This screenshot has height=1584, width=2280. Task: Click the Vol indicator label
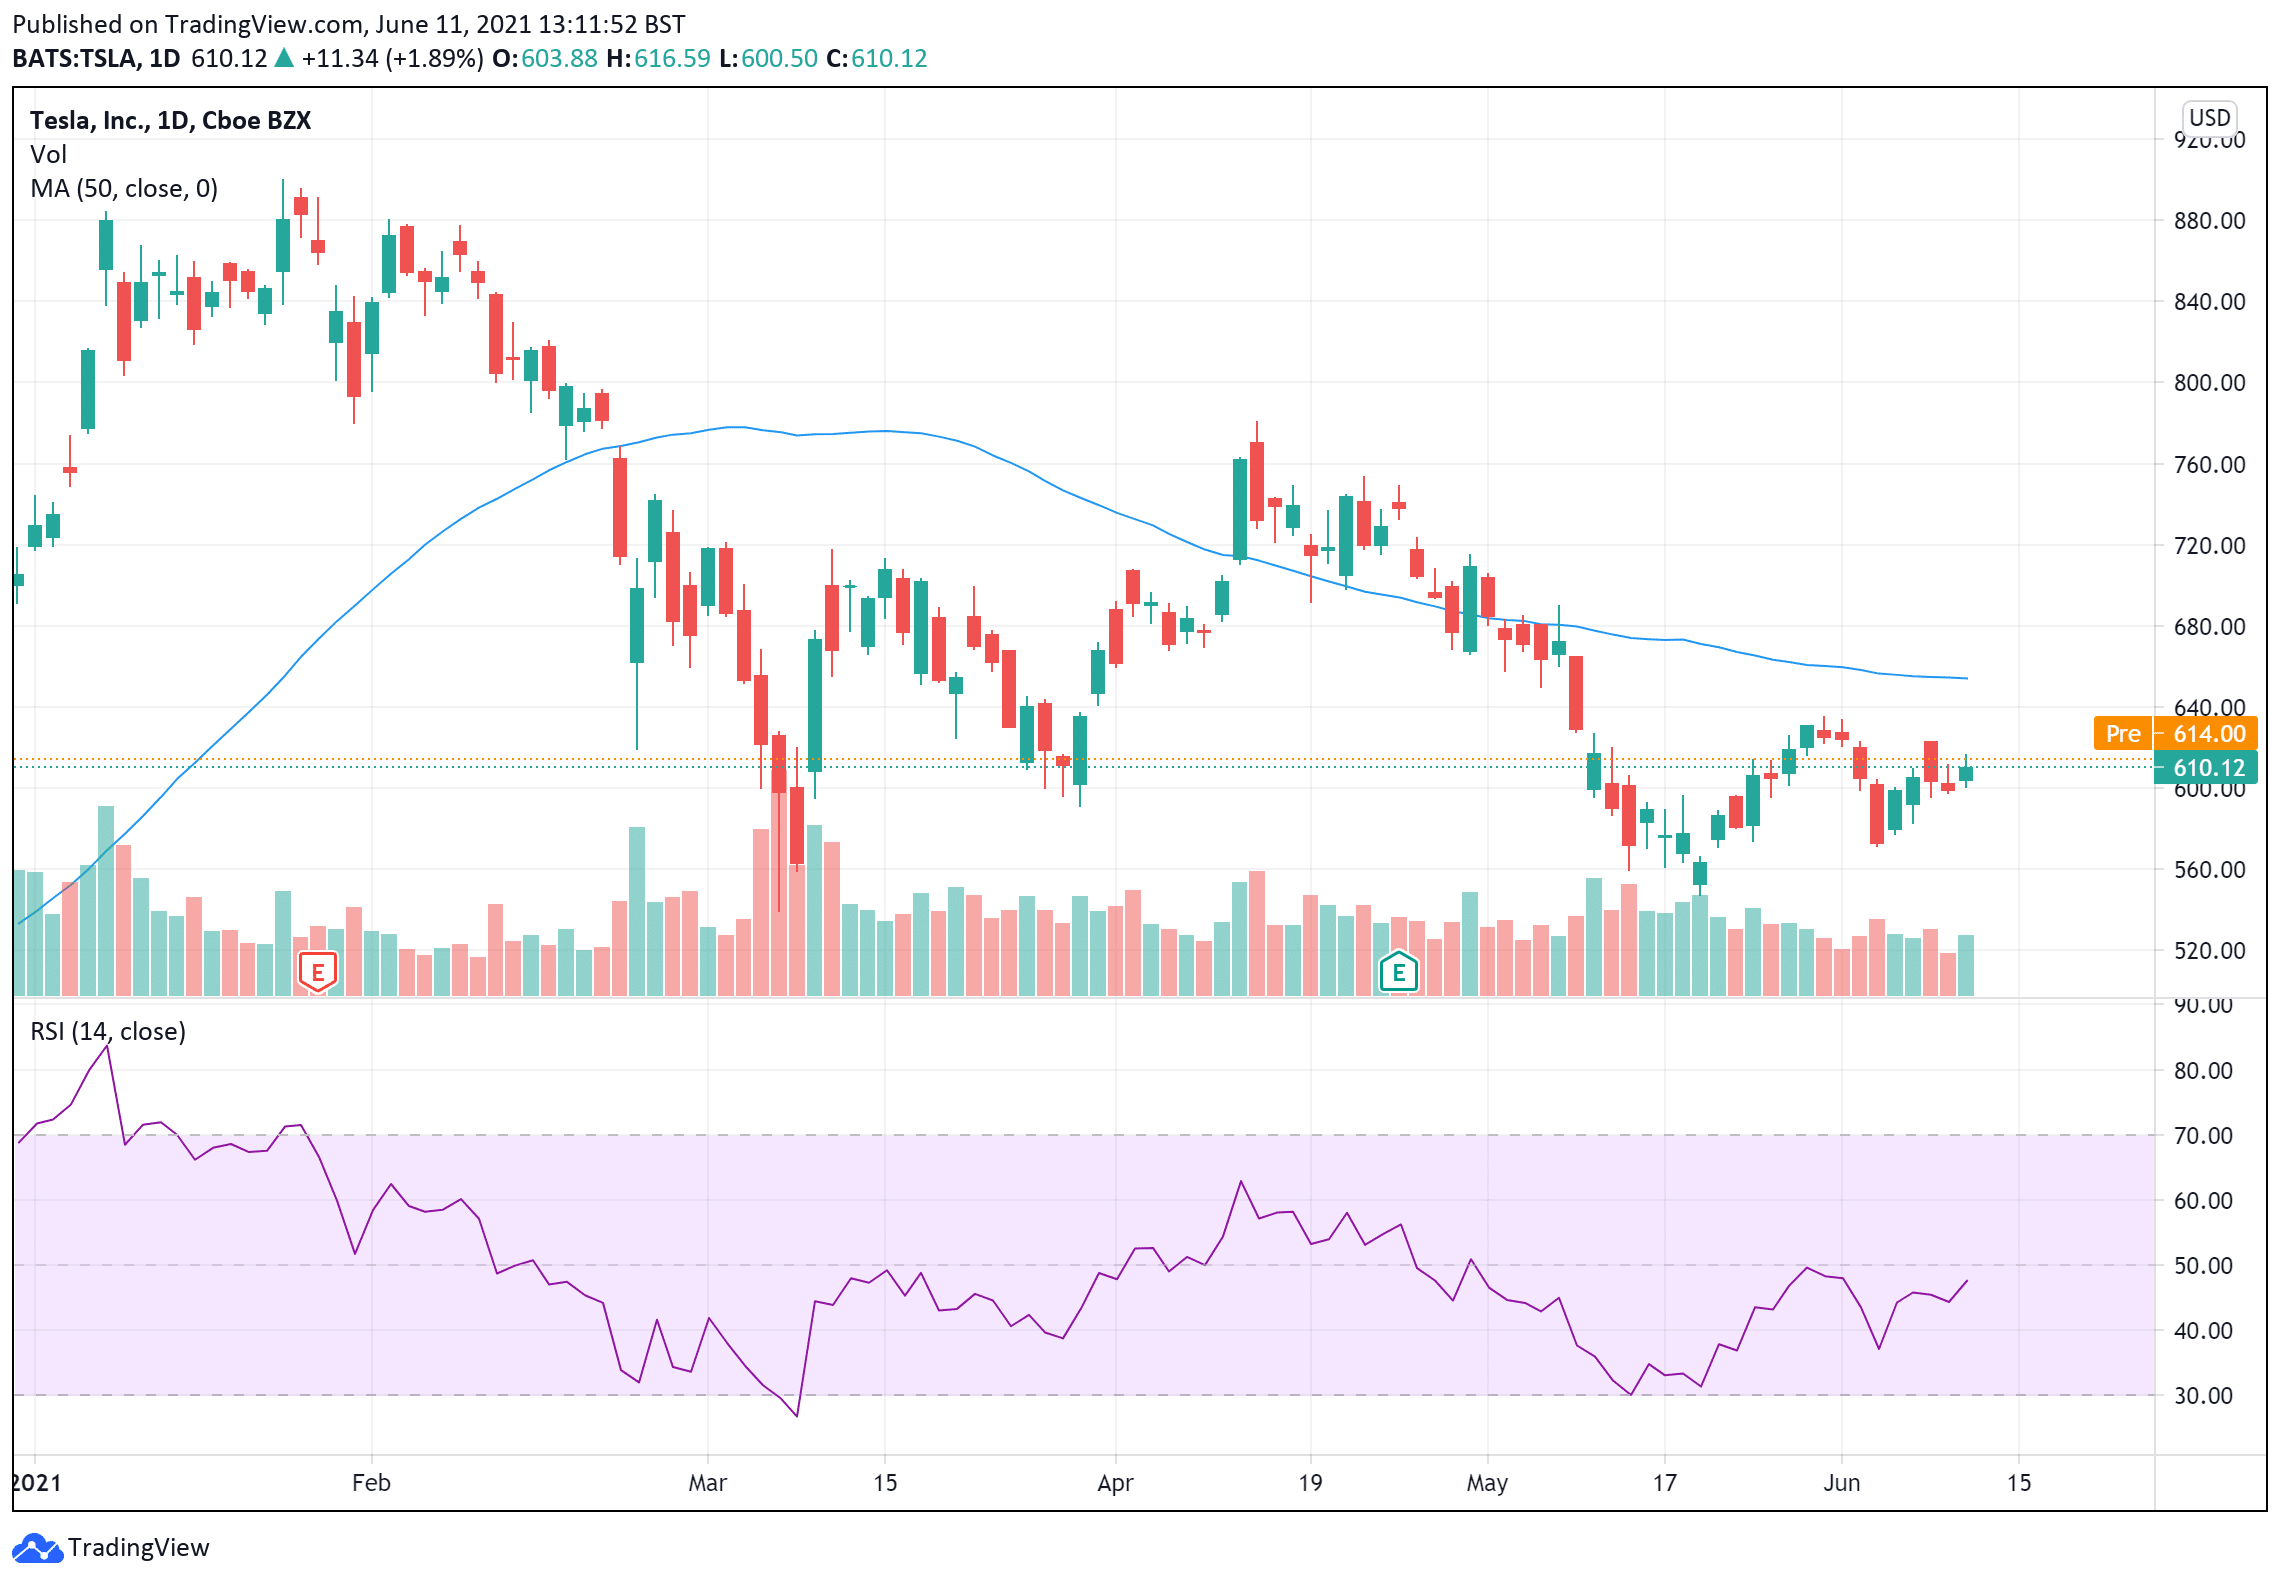click(x=48, y=154)
